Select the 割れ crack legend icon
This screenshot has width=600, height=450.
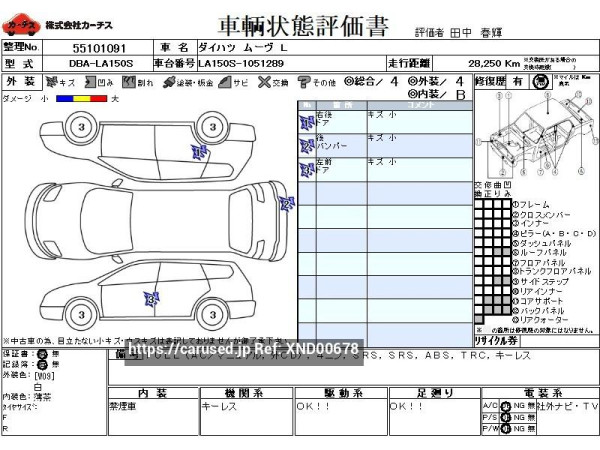point(129,82)
